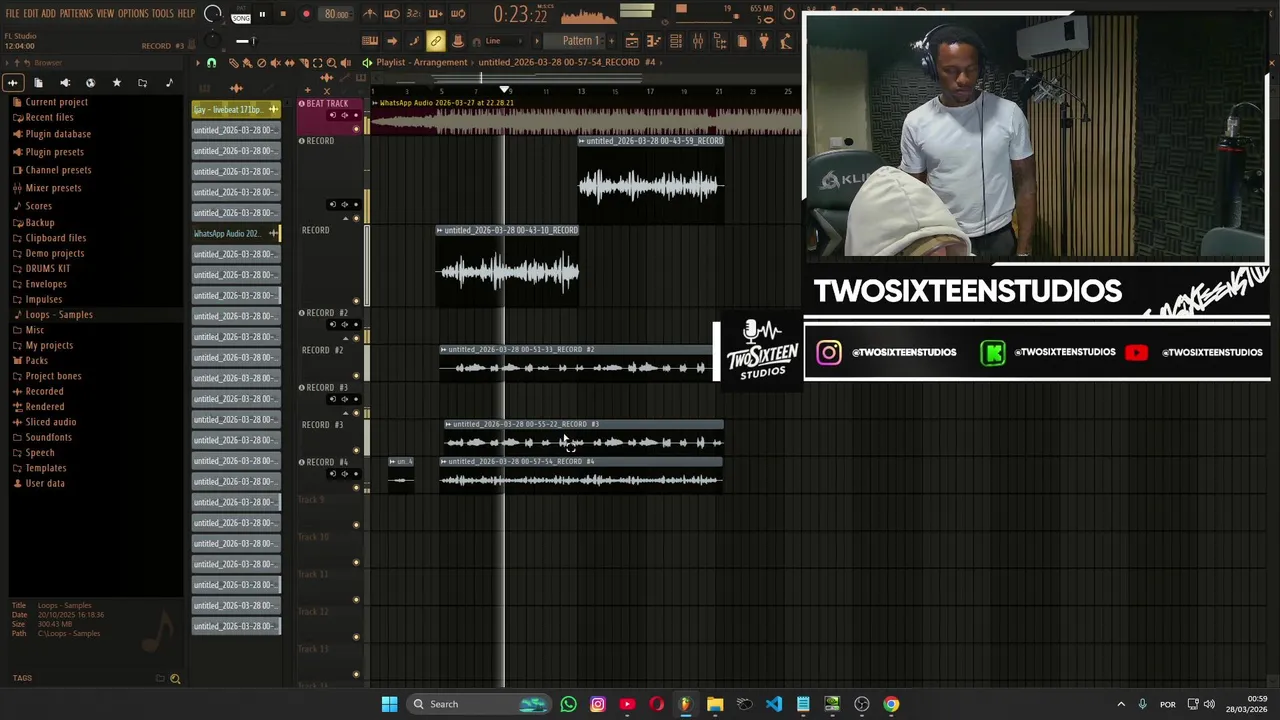
Task: Open browser files page icon
Action: [38, 83]
